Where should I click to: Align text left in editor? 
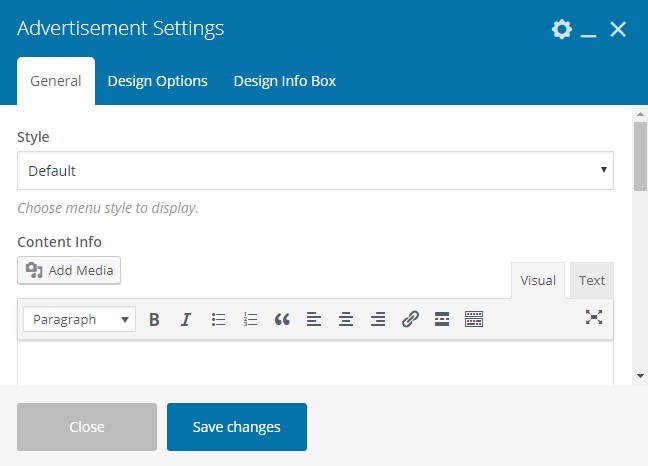click(x=314, y=319)
